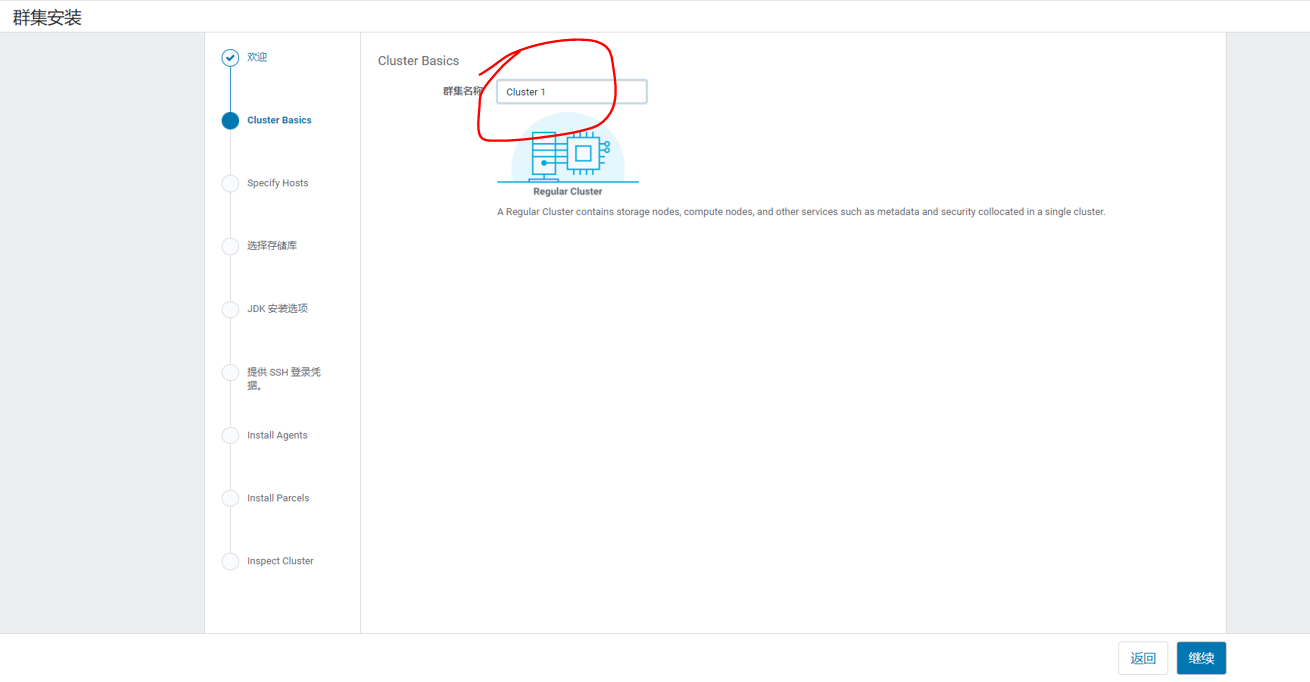Click the Specify Hosts step circle
This screenshot has width=1310, height=682.
pyautogui.click(x=230, y=184)
